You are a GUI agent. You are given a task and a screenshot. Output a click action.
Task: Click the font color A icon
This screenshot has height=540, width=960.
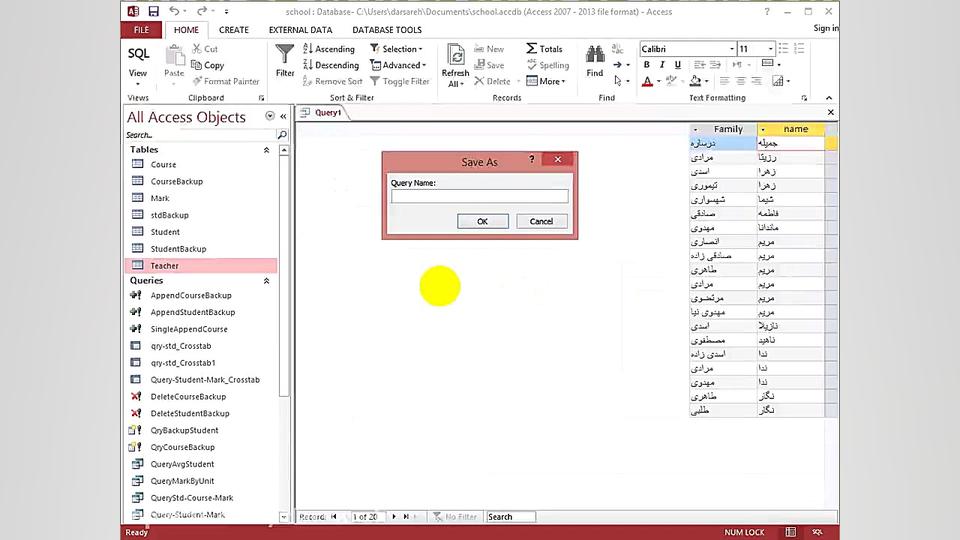[x=647, y=81]
